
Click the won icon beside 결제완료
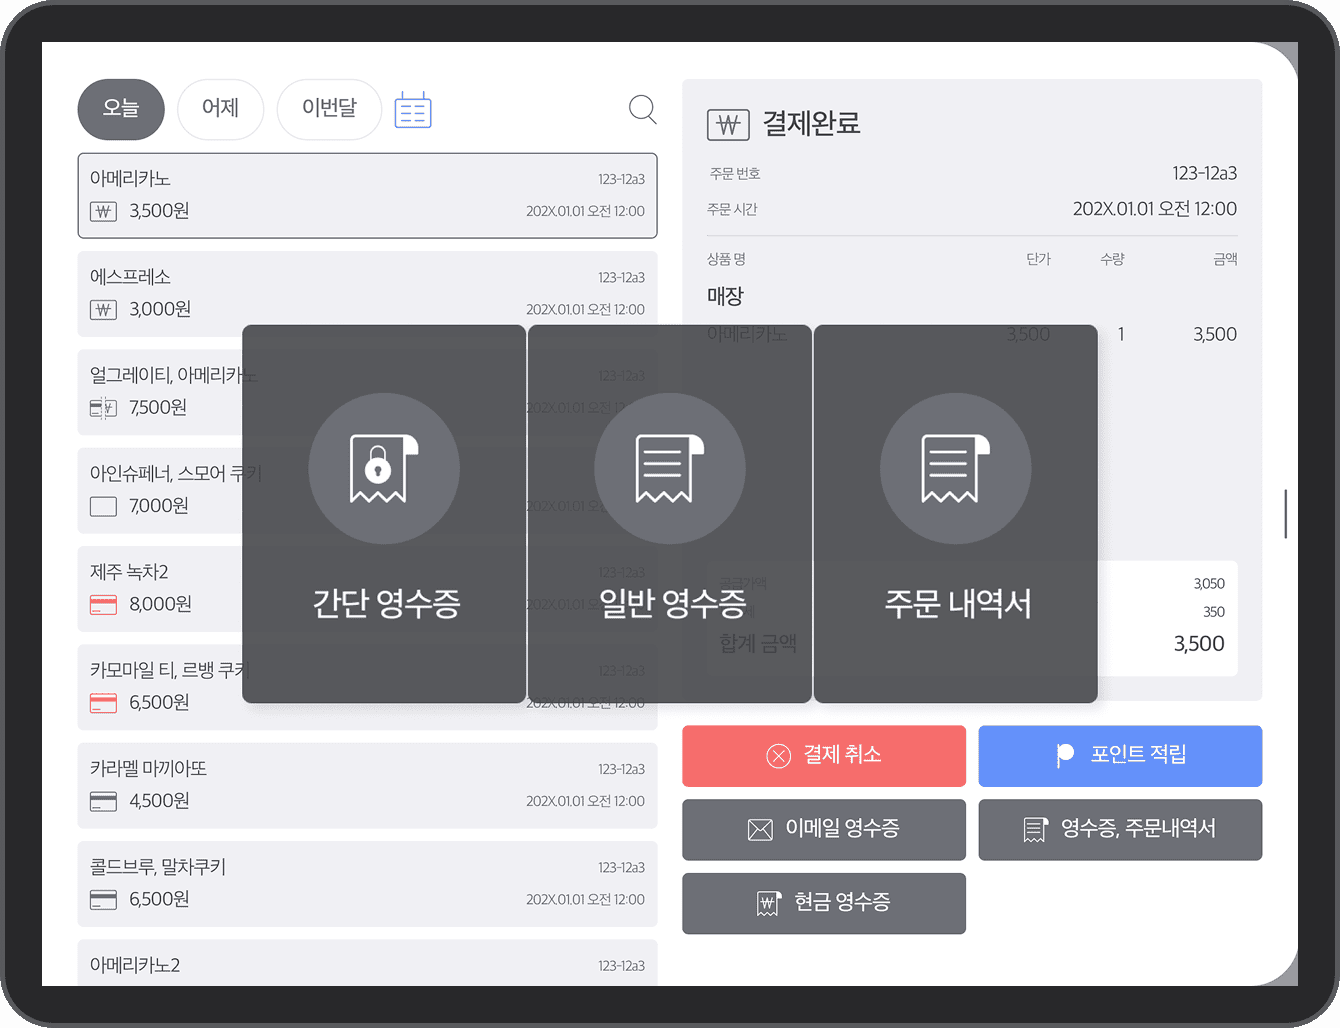click(728, 125)
